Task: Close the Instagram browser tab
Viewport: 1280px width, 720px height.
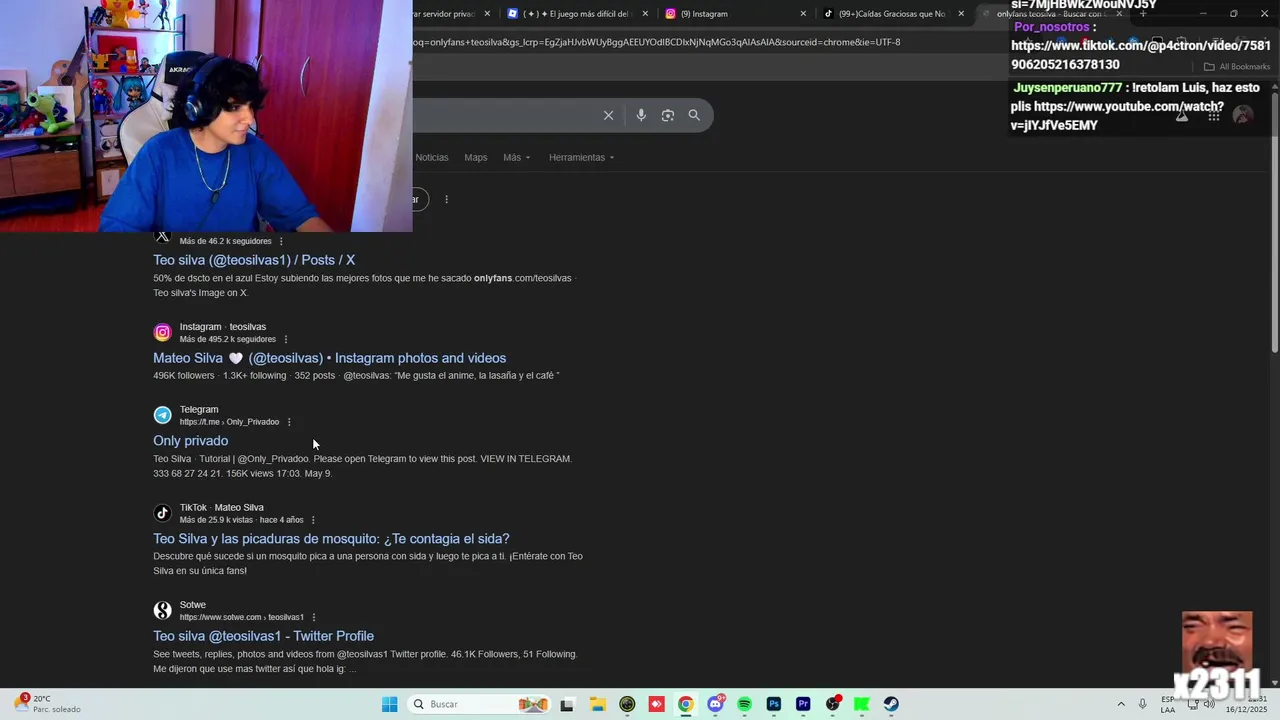Action: (x=803, y=14)
